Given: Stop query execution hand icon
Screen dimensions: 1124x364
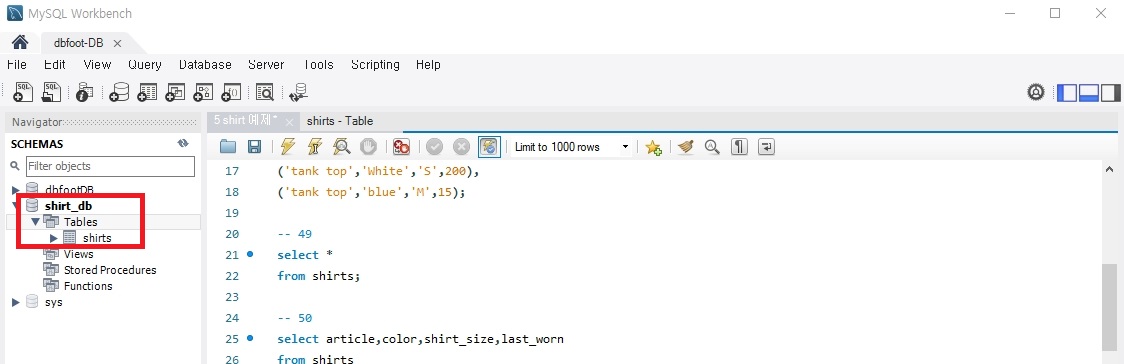Looking at the screenshot, I should (x=368, y=147).
